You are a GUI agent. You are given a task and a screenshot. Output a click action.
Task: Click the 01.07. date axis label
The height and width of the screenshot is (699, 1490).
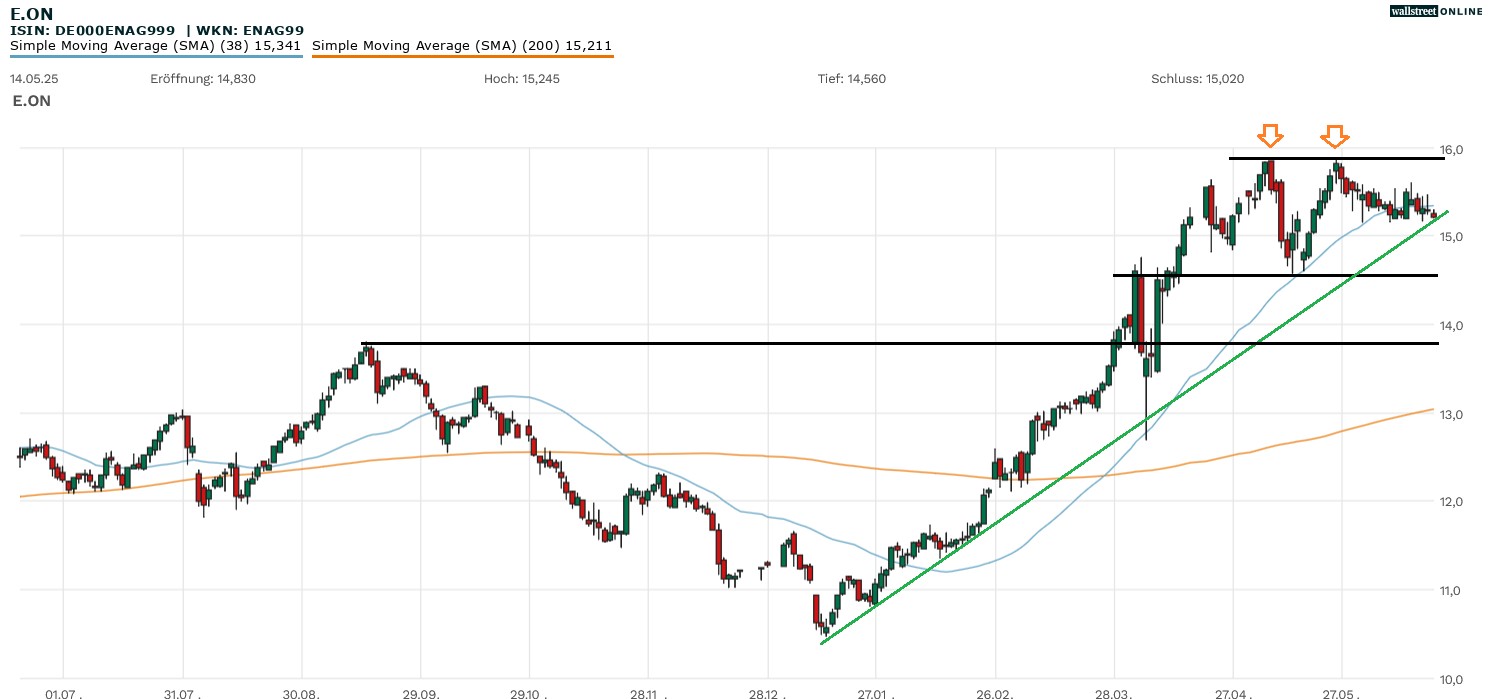coord(64,691)
